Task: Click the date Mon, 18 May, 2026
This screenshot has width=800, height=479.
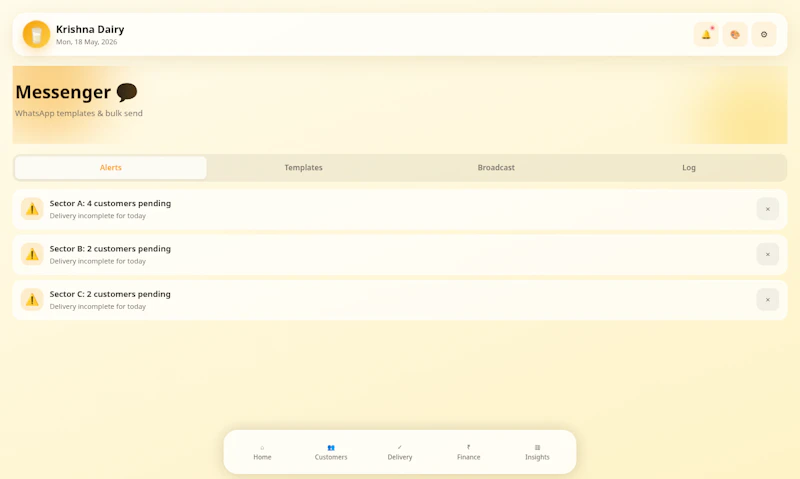Action: tap(87, 42)
